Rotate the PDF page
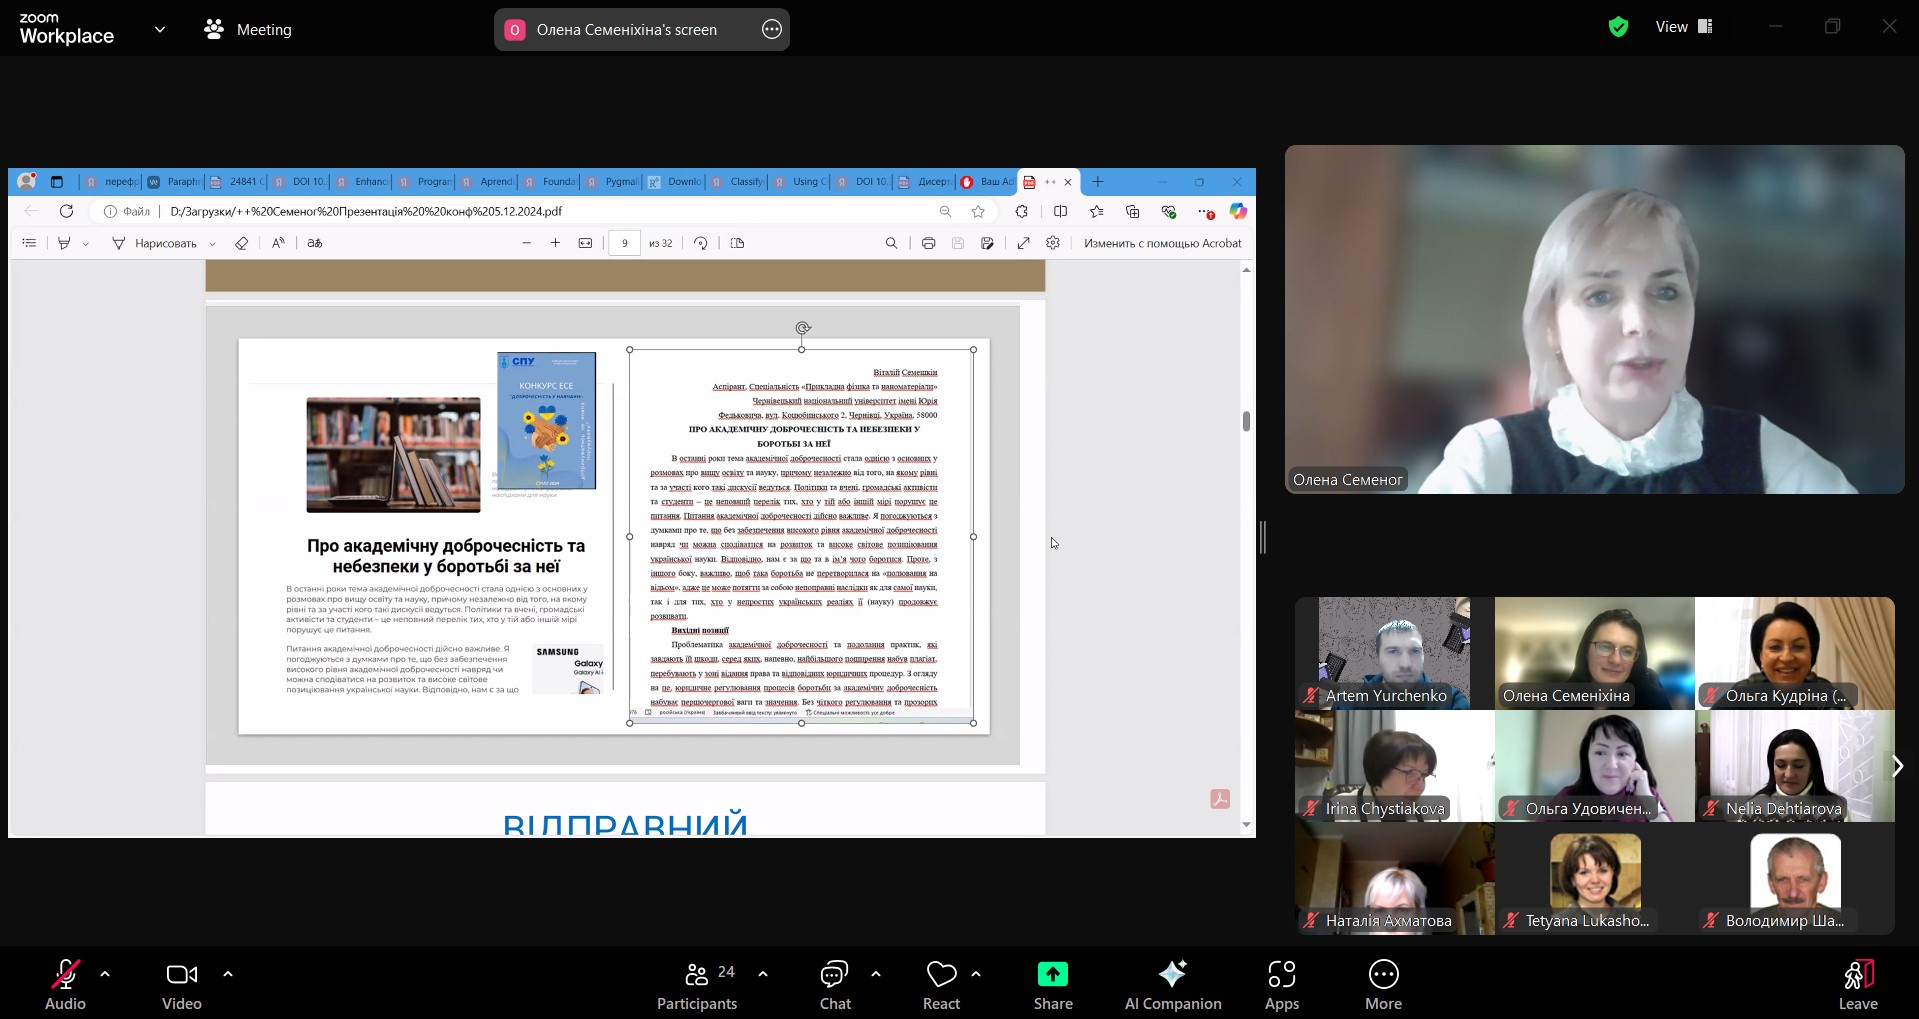The width and height of the screenshot is (1919, 1019). point(701,243)
